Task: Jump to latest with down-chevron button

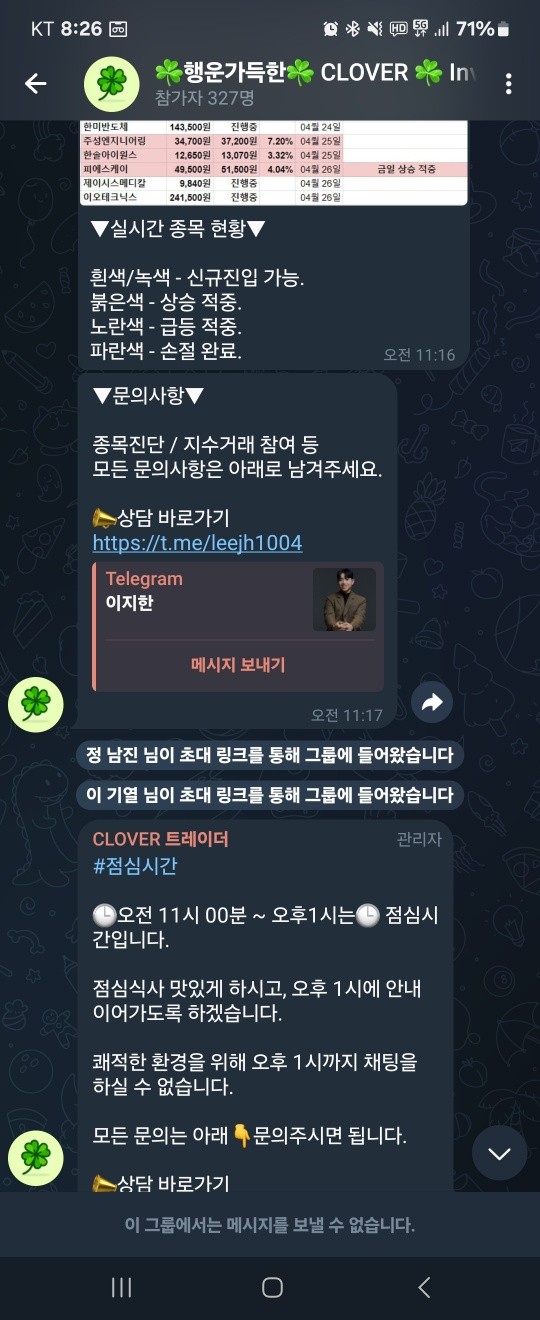Action: point(499,1153)
